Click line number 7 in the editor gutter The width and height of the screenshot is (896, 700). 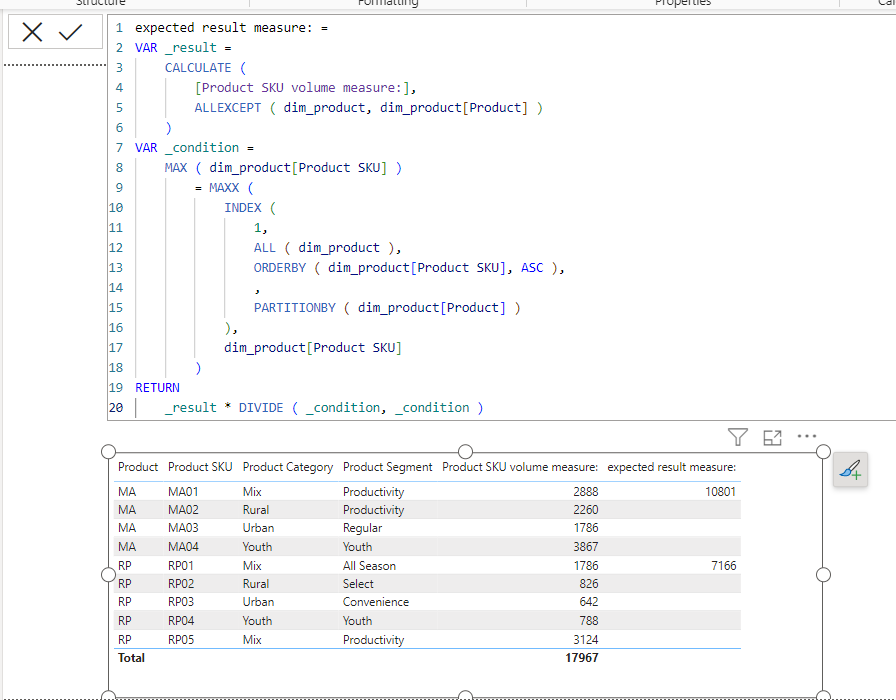119,148
